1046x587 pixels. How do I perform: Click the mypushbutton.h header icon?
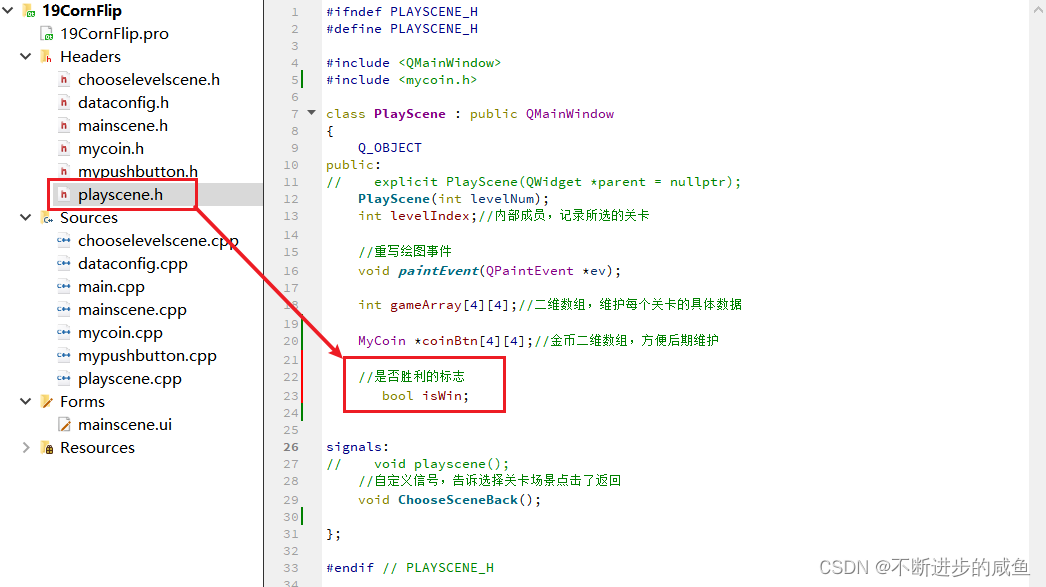pos(64,171)
